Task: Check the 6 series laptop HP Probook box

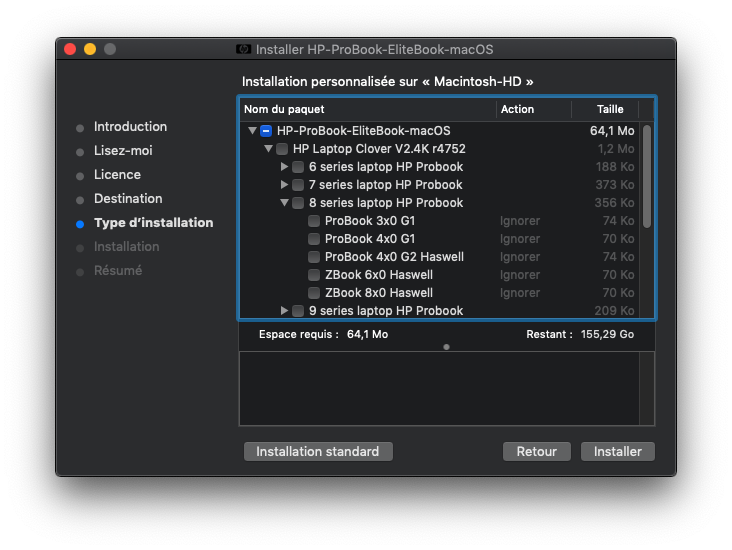Action: tap(298, 167)
